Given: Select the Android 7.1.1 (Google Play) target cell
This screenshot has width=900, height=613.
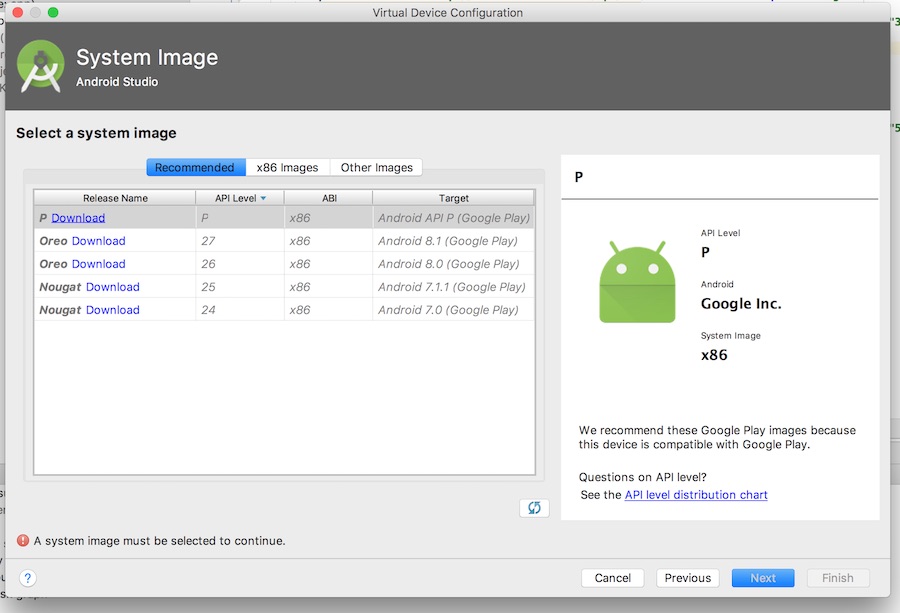Looking at the screenshot, I should pyautogui.click(x=453, y=287).
